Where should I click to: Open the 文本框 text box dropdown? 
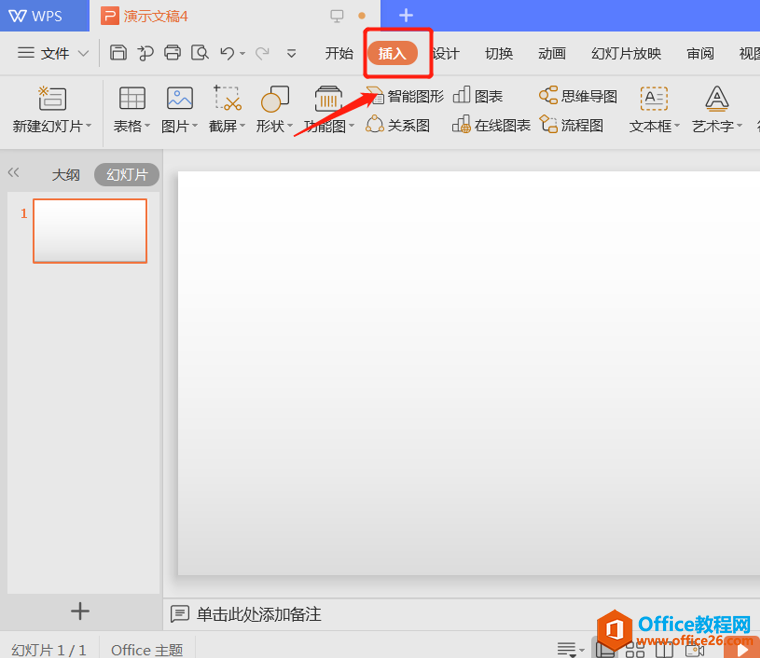(x=654, y=126)
